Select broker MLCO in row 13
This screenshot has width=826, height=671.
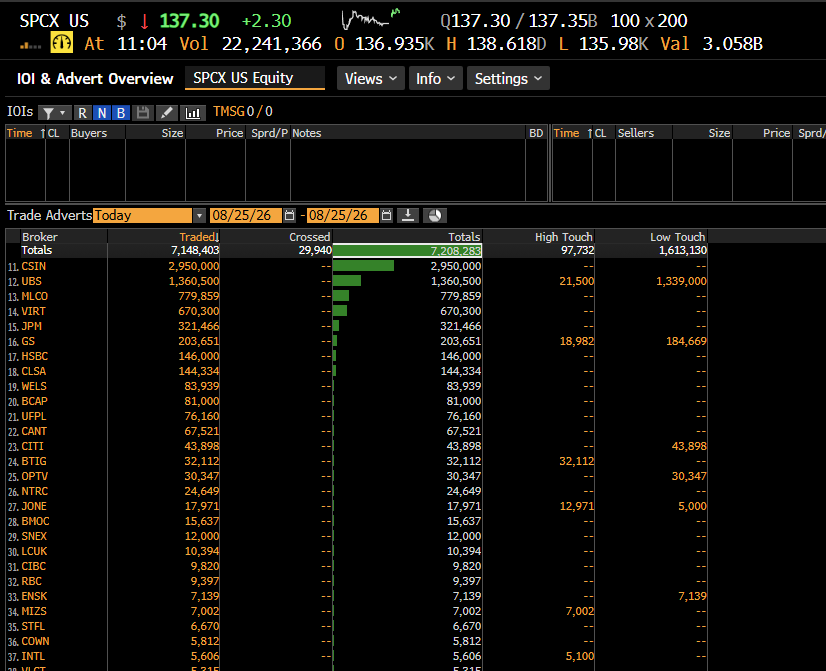[x=35, y=297]
